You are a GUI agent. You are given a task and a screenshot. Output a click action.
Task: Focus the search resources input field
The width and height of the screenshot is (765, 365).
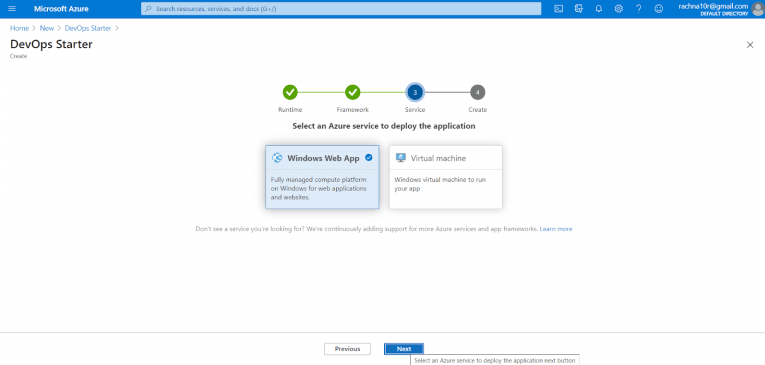(x=341, y=9)
